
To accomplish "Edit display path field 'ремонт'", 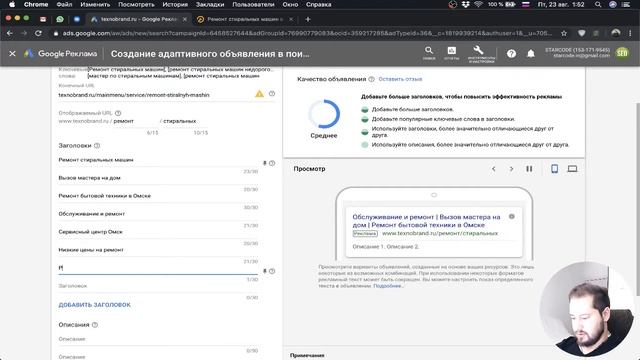I will pos(136,121).
